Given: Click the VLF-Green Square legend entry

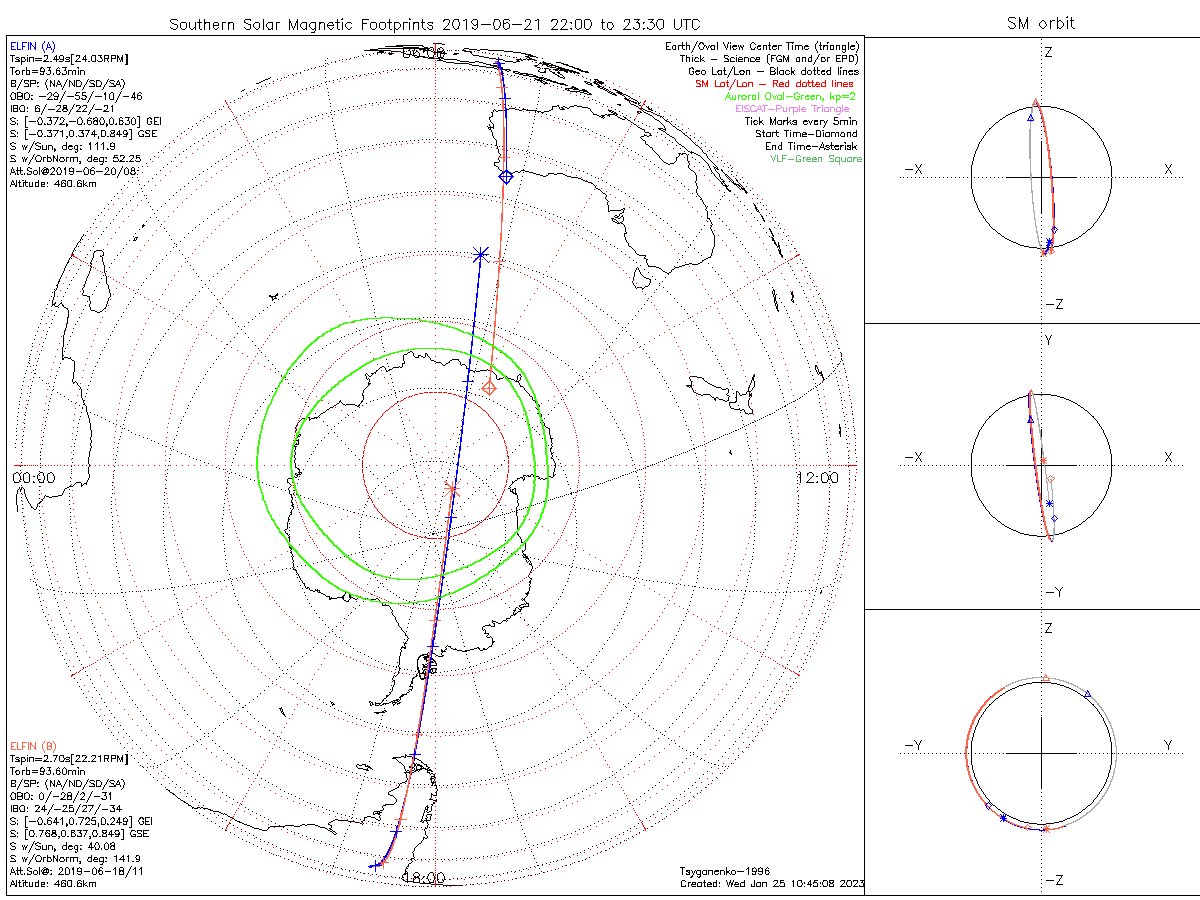Looking at the screenshot, I should (815, 159).
